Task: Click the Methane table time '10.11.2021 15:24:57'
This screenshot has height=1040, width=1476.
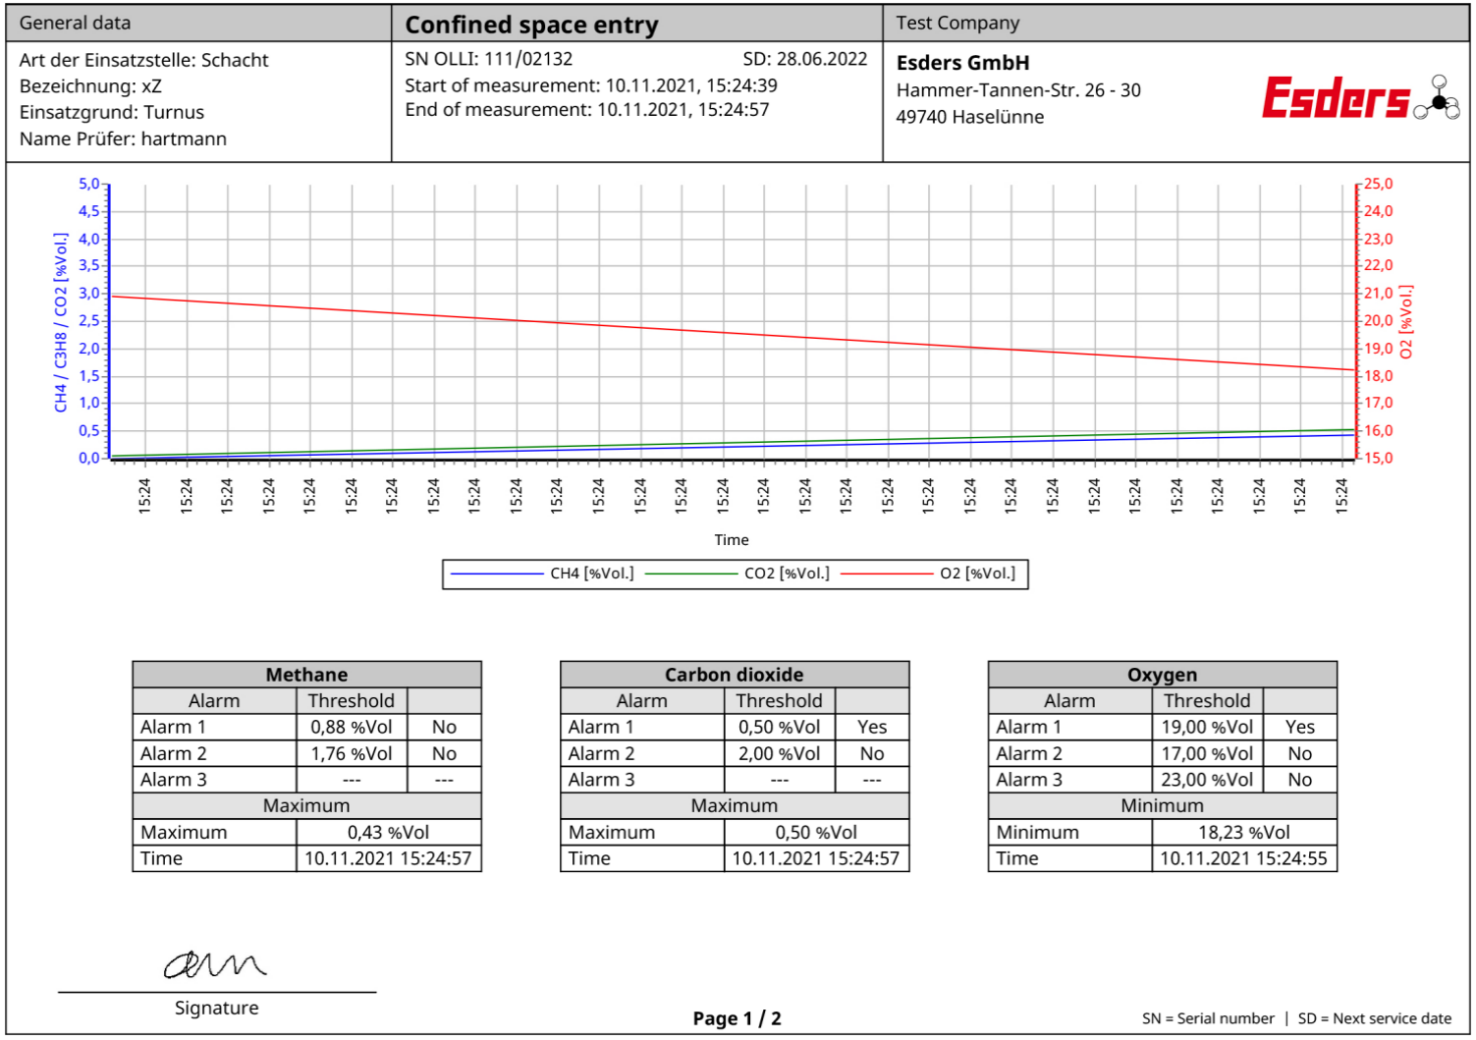Action: pos(388,858)
